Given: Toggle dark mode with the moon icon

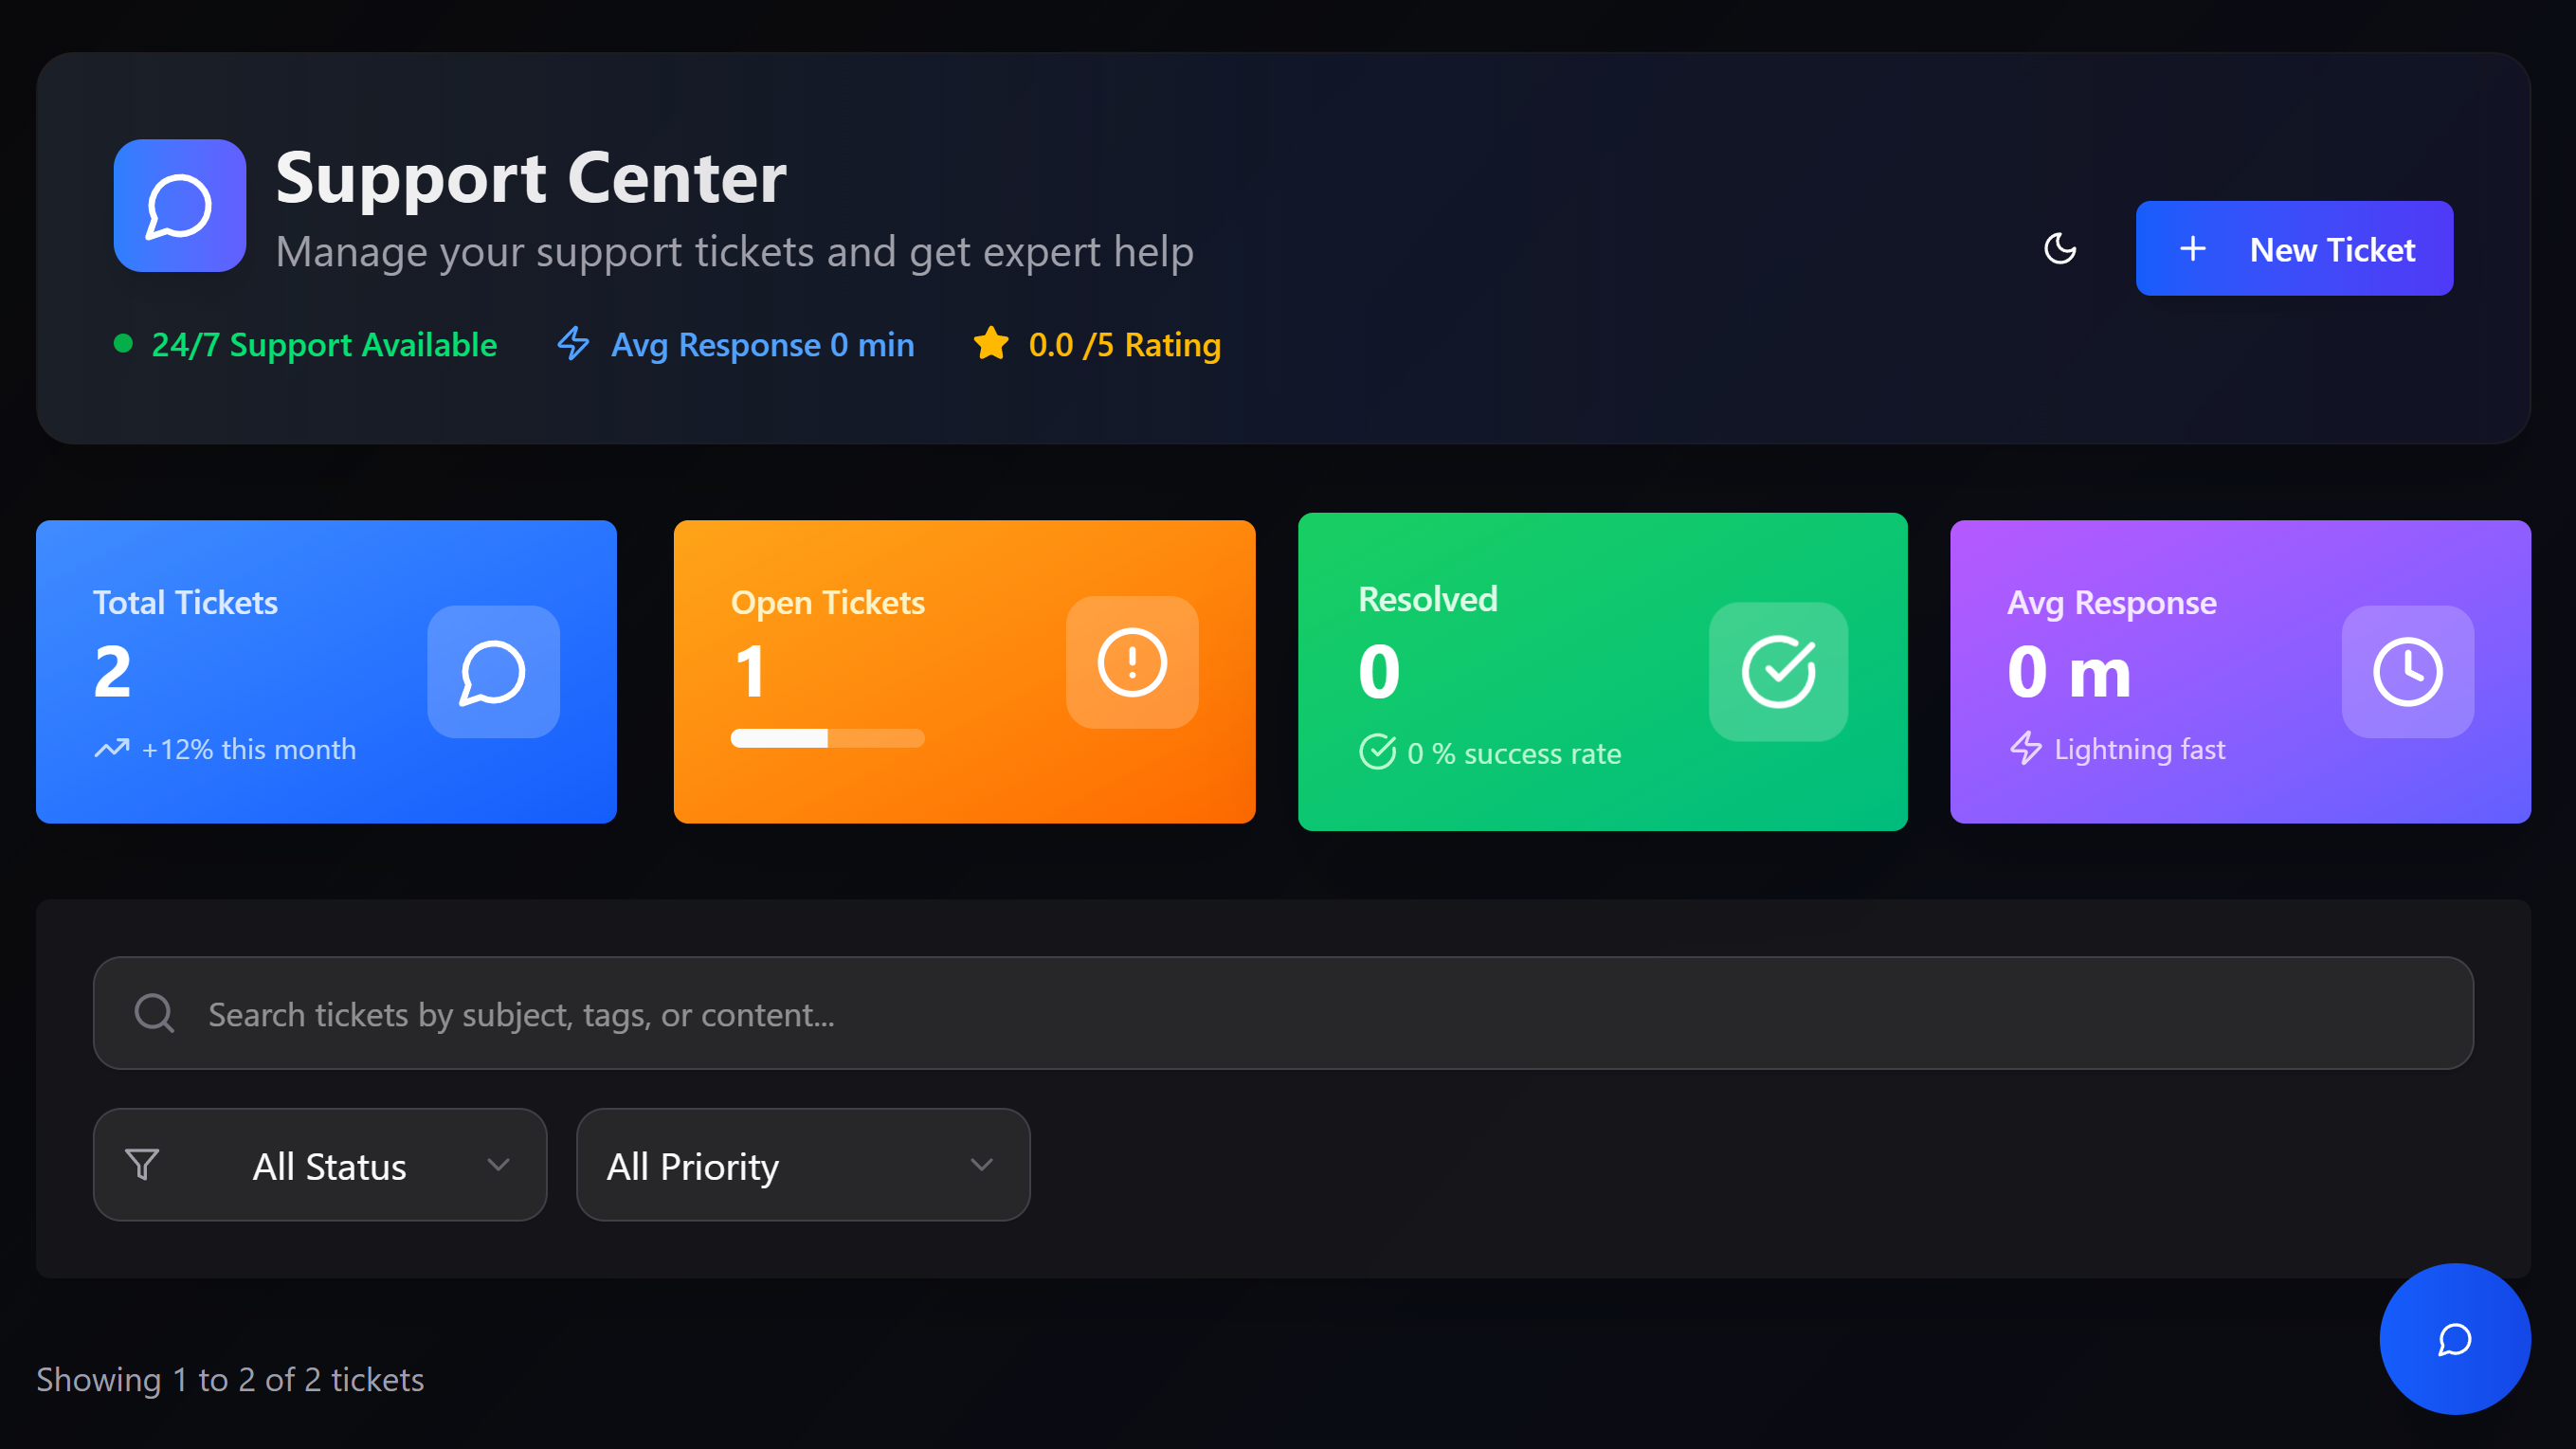Looking at the screenshot, I should pos(2059,248).
